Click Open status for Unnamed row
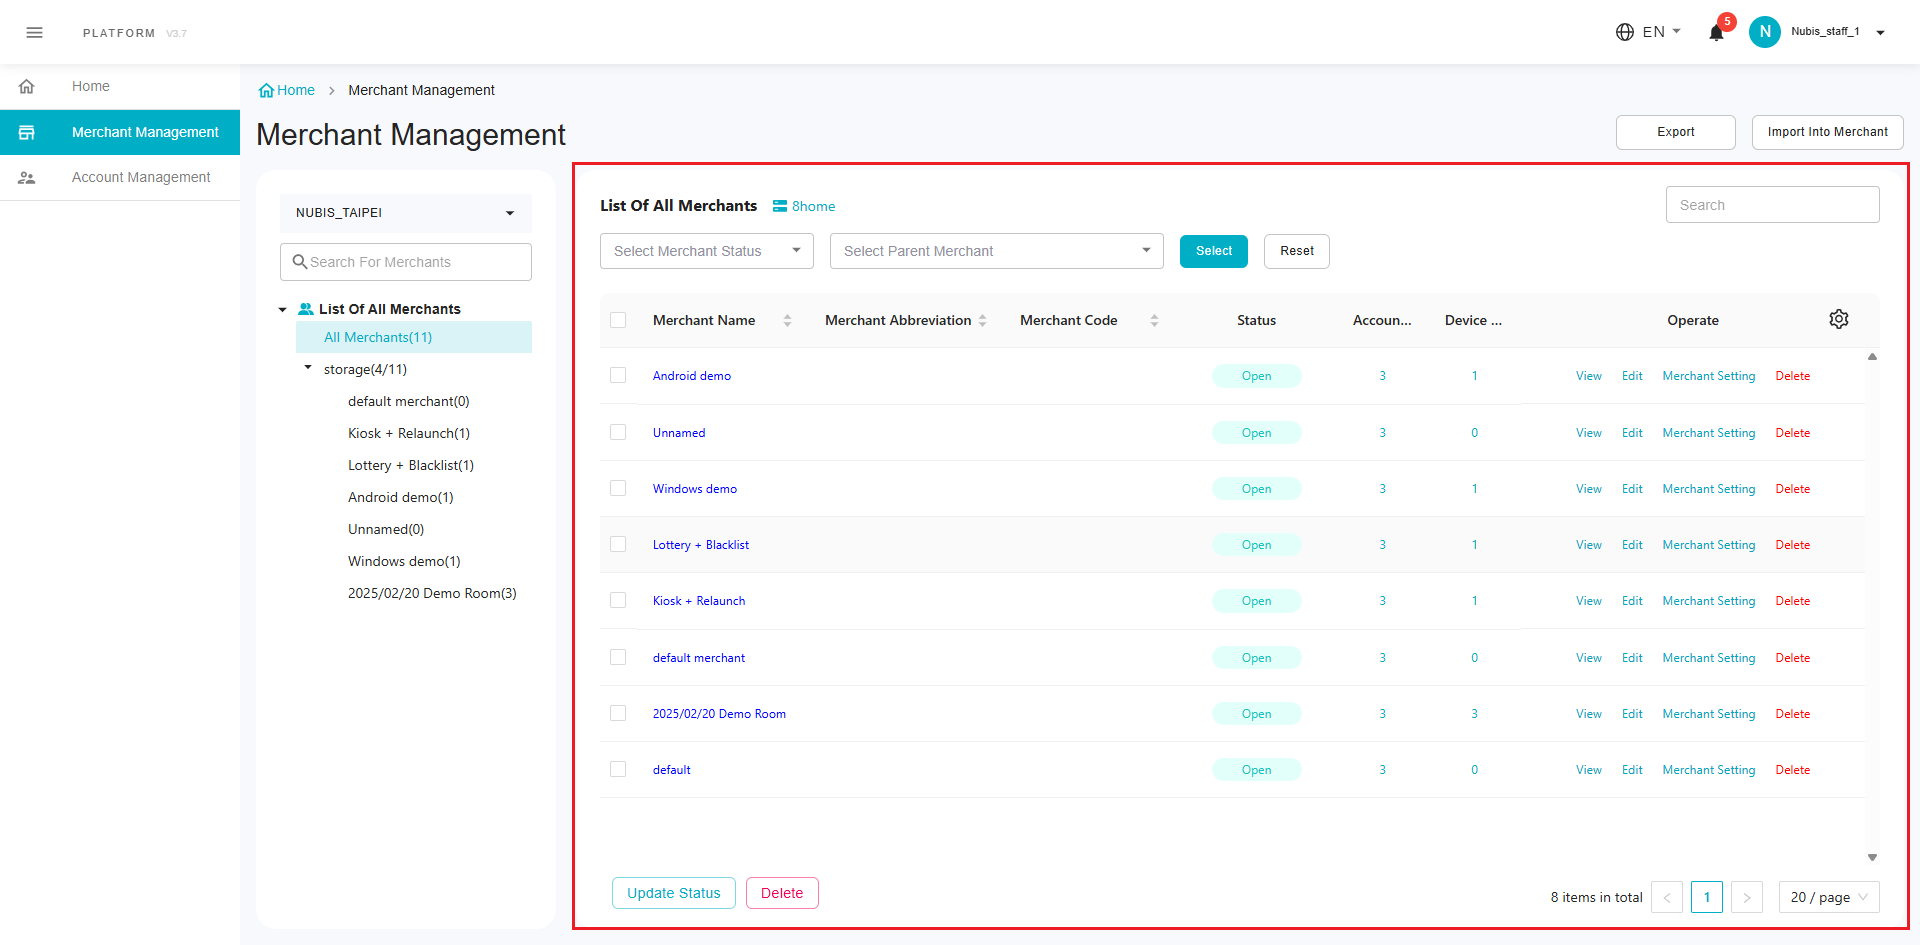This screenshot has width=1920, height=945. [x=1257, y=433]
